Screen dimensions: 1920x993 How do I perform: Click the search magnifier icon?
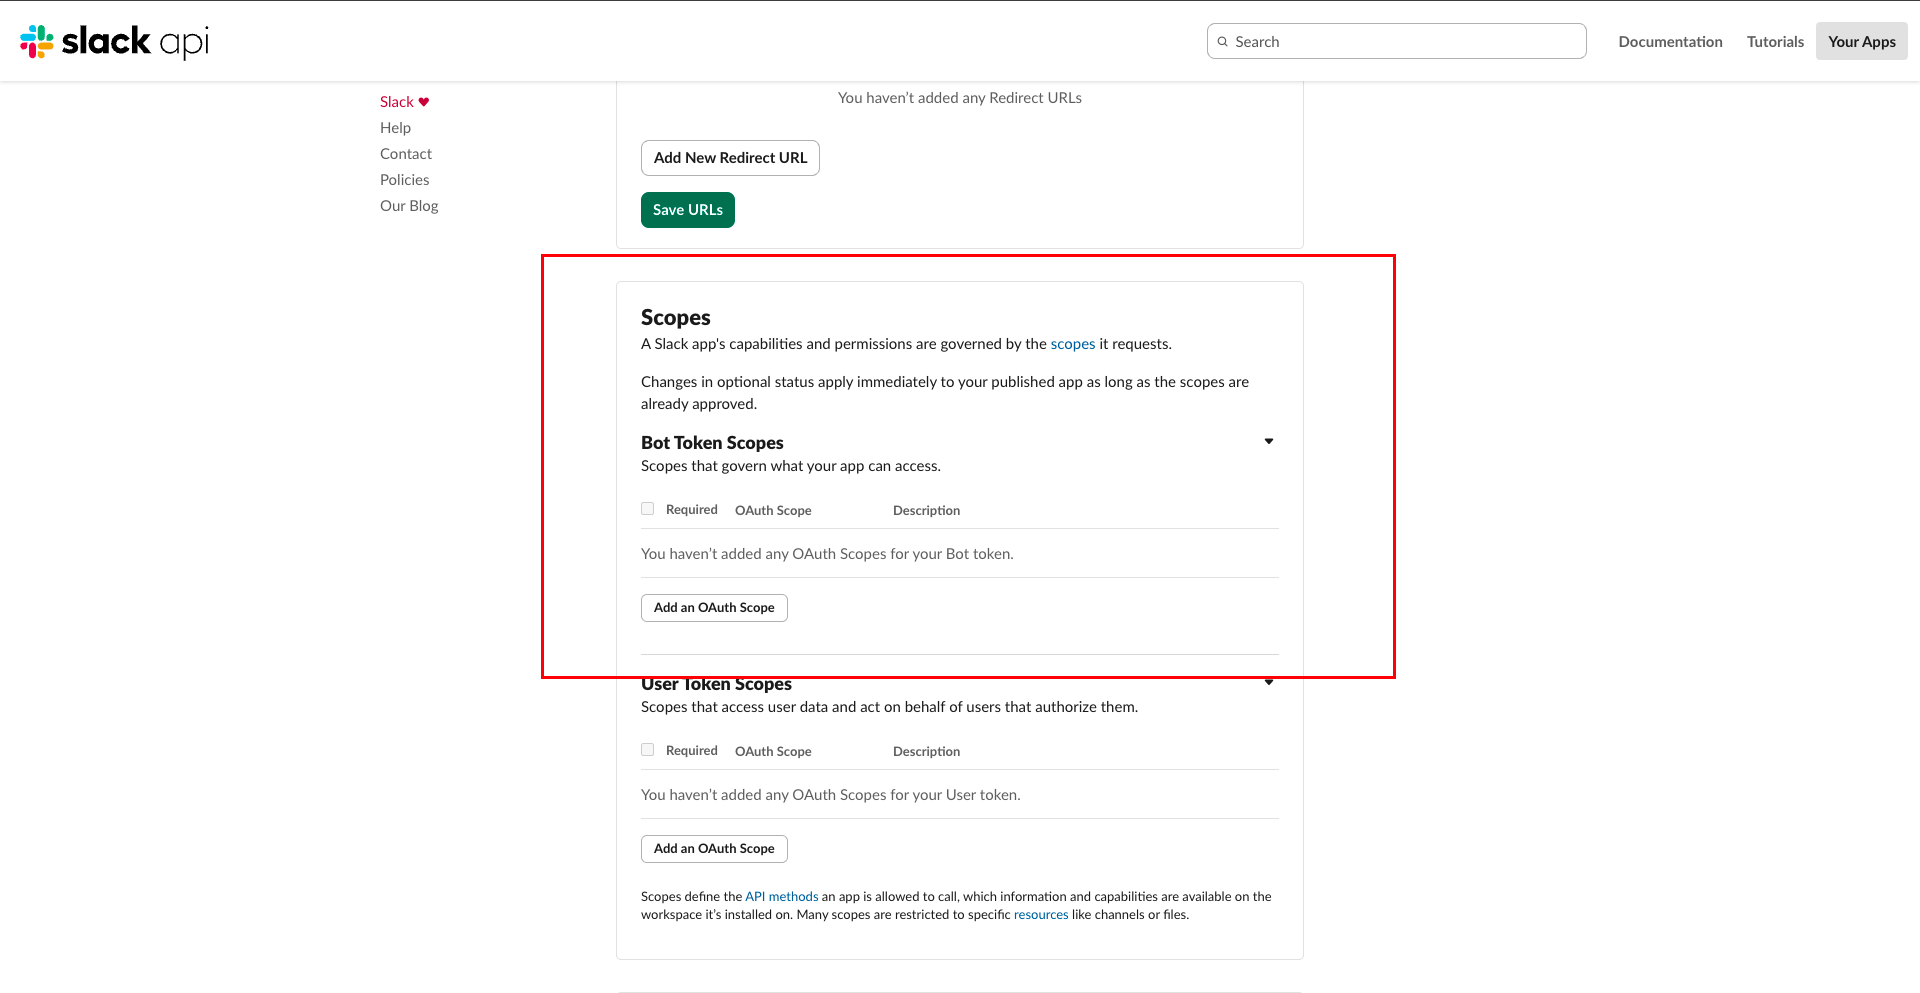[1222, 42]
